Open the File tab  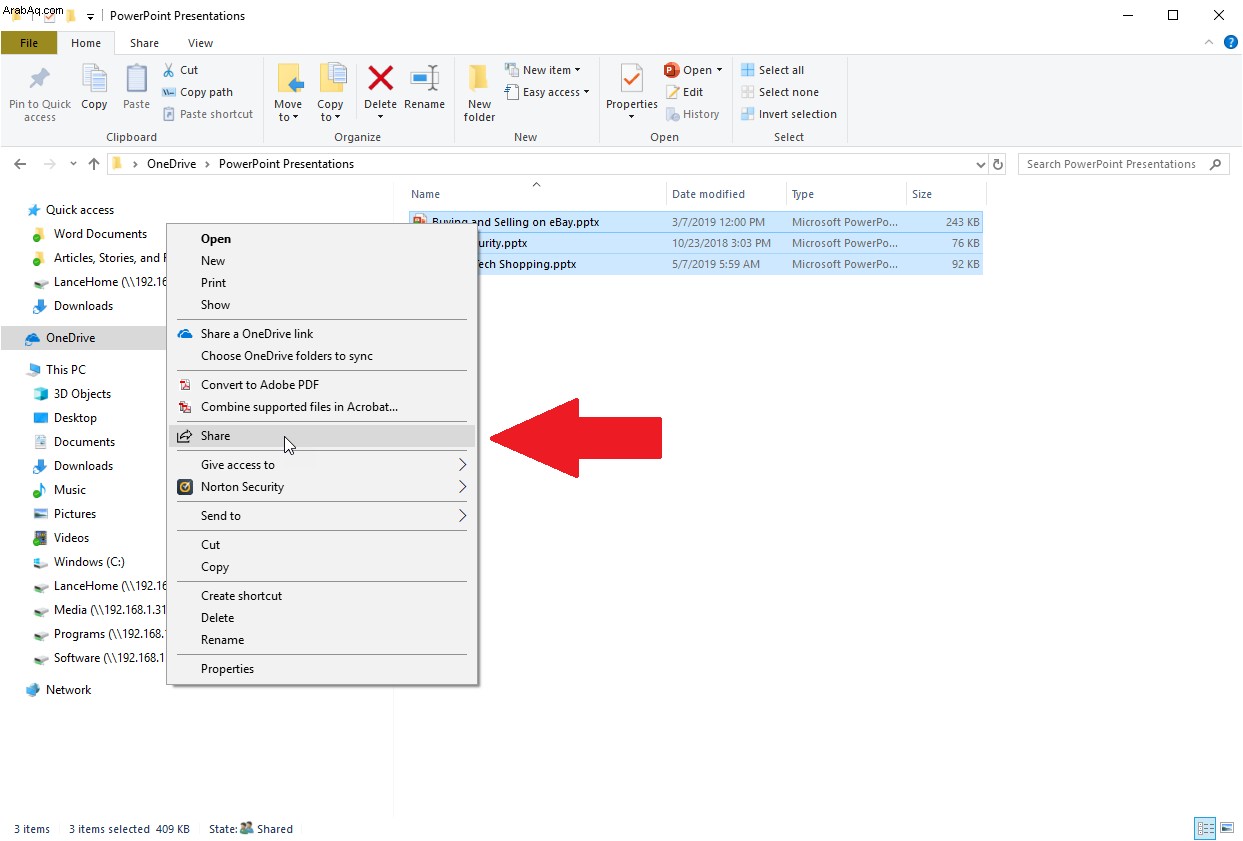[29, 43]
